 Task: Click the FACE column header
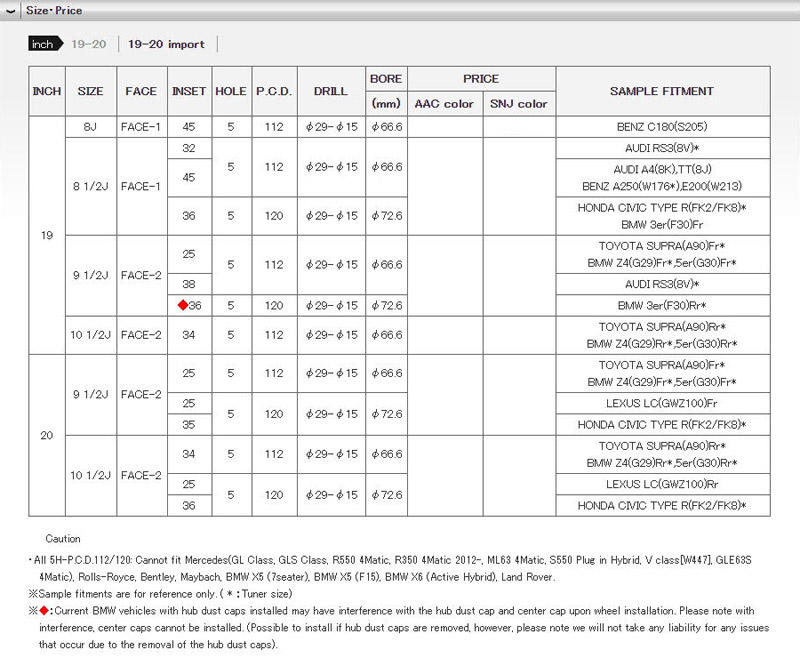(x=141, y=91)
